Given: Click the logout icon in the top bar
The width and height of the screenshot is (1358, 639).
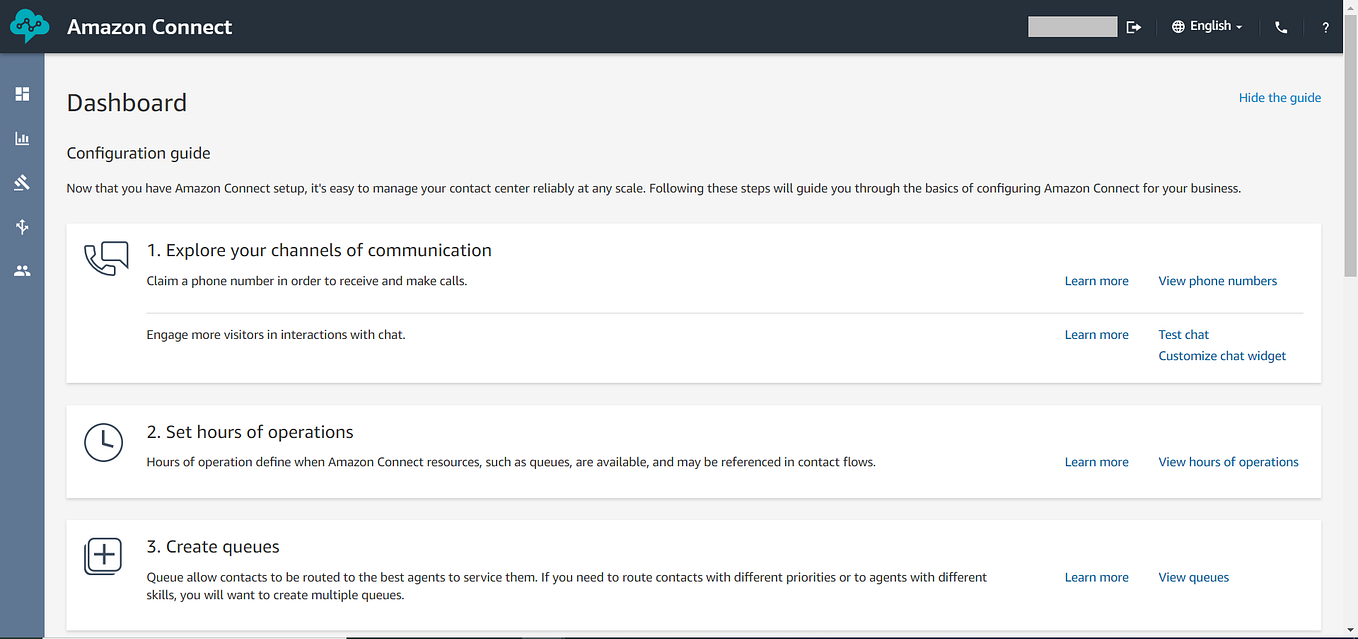Looking at the screenshot, I should tap(1133, 26).
